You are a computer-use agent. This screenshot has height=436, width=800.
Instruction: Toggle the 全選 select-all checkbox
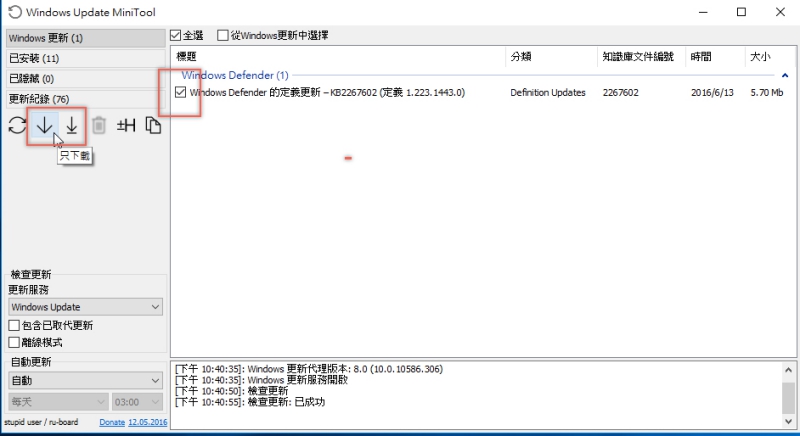pos(176,36)
